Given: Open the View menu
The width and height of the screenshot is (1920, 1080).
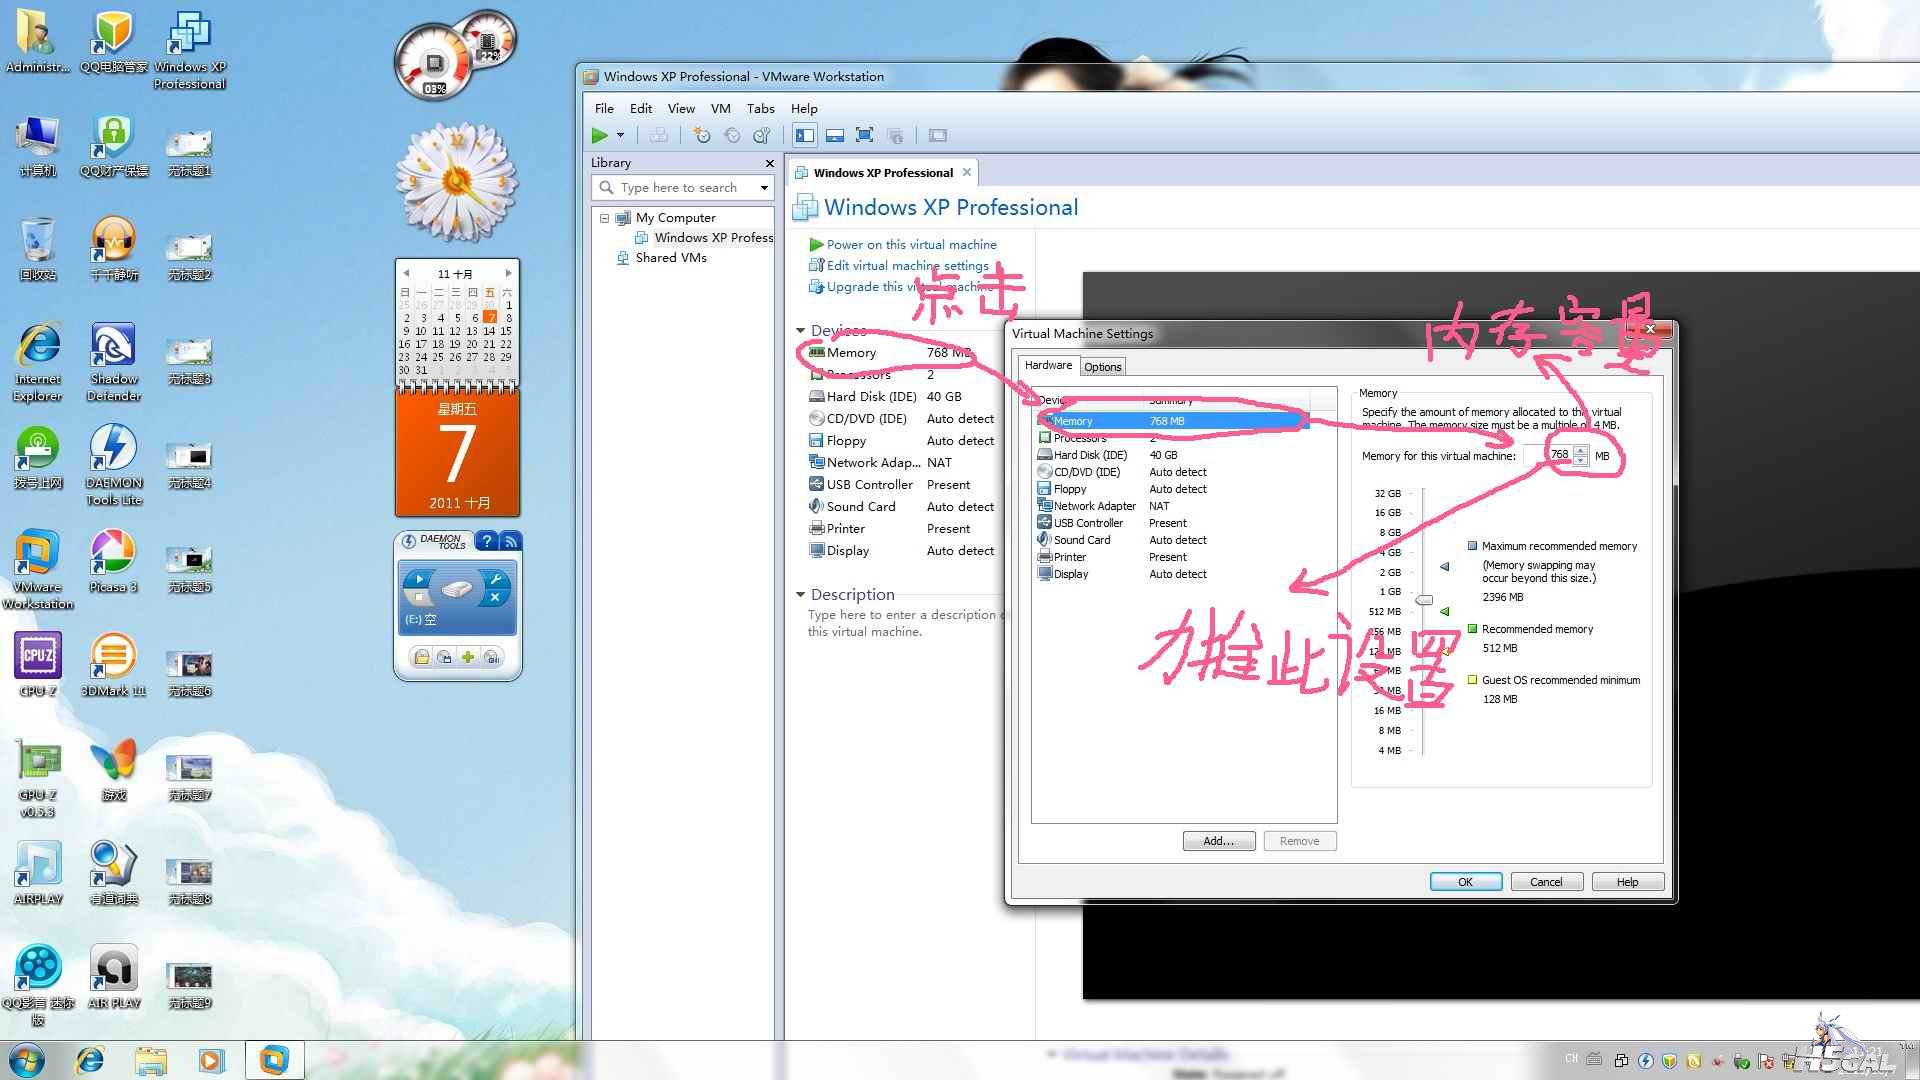Looking at the screenshot, I should pos(681,108).
